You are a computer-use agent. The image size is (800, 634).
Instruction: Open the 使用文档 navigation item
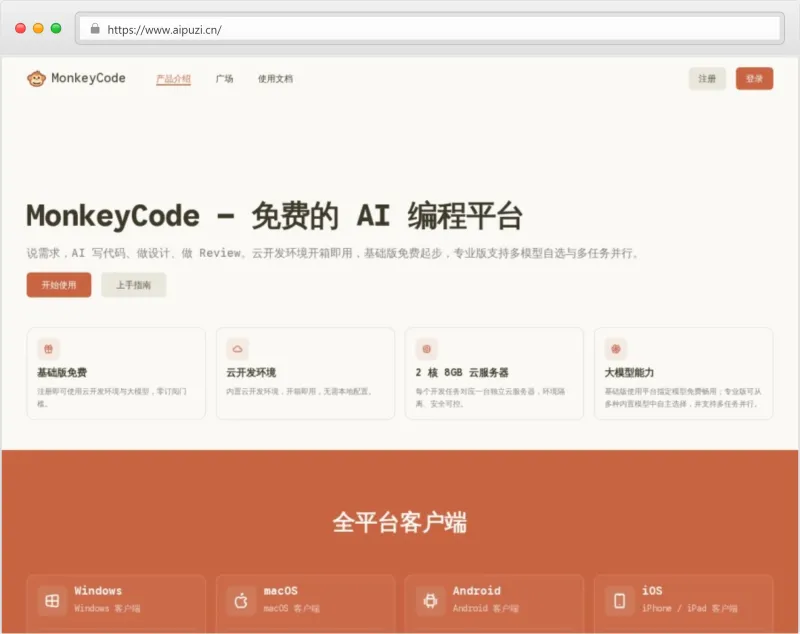(275, 78)
